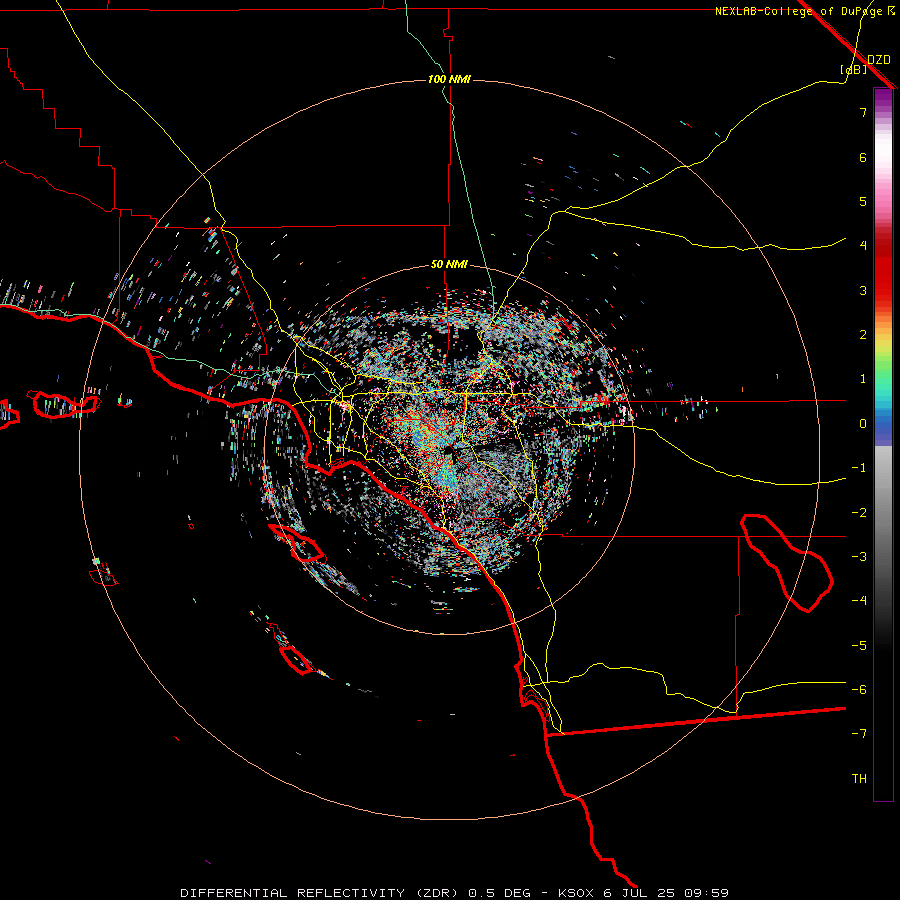Click the -6 value on color scale
Image resolution: width=900 pixels, height=900 pixels.
click(859, 689)
